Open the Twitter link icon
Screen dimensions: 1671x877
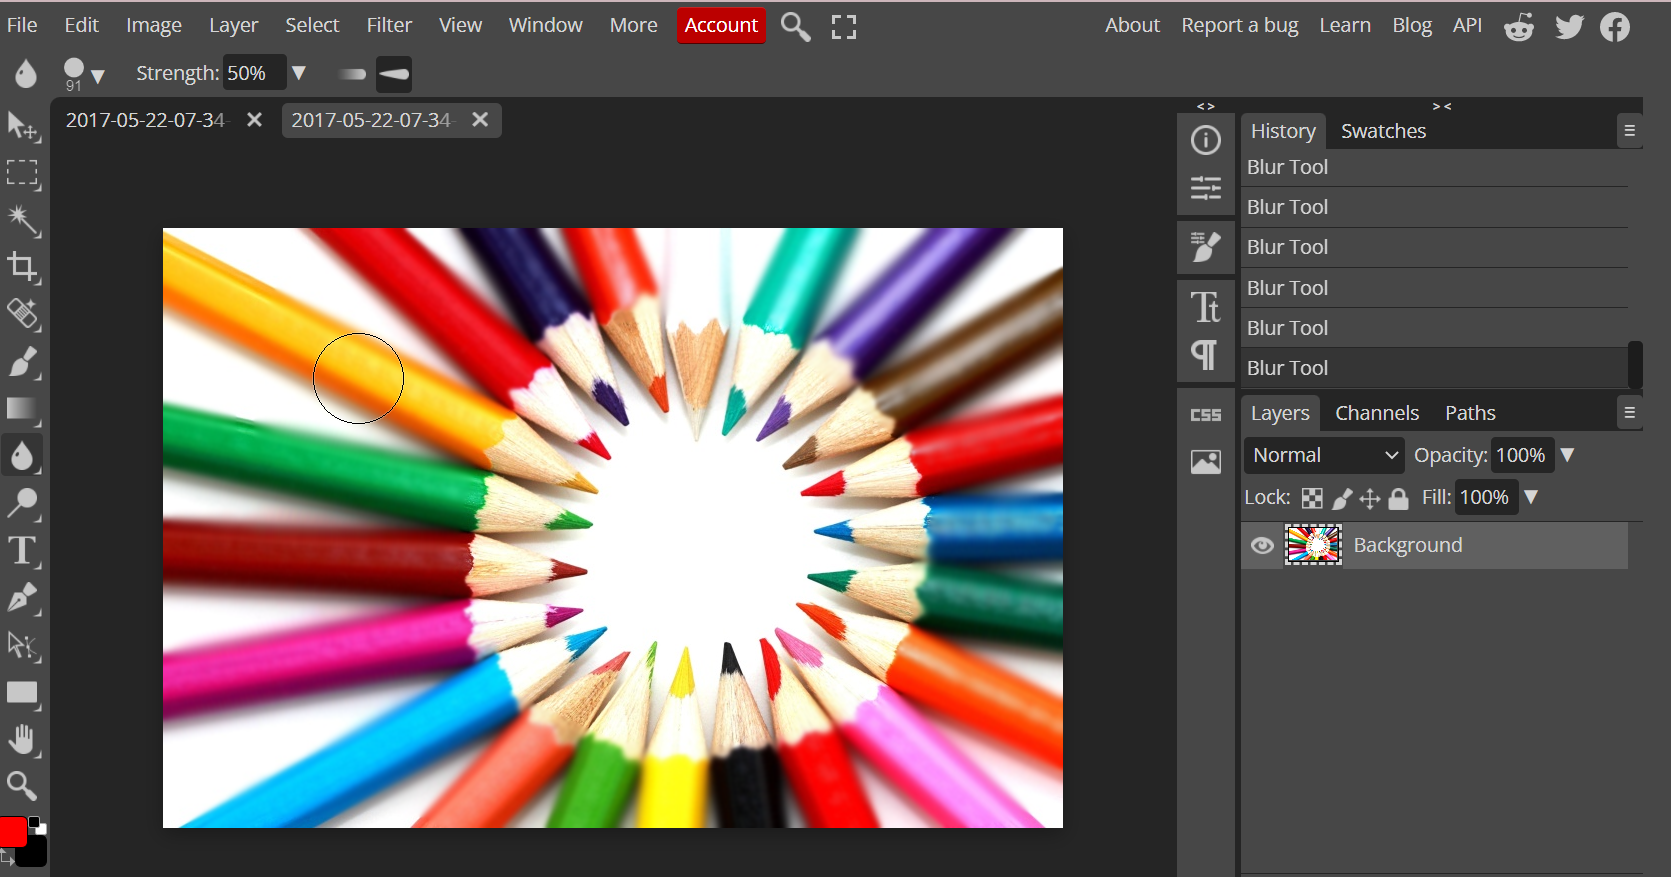click(1569, 27)
